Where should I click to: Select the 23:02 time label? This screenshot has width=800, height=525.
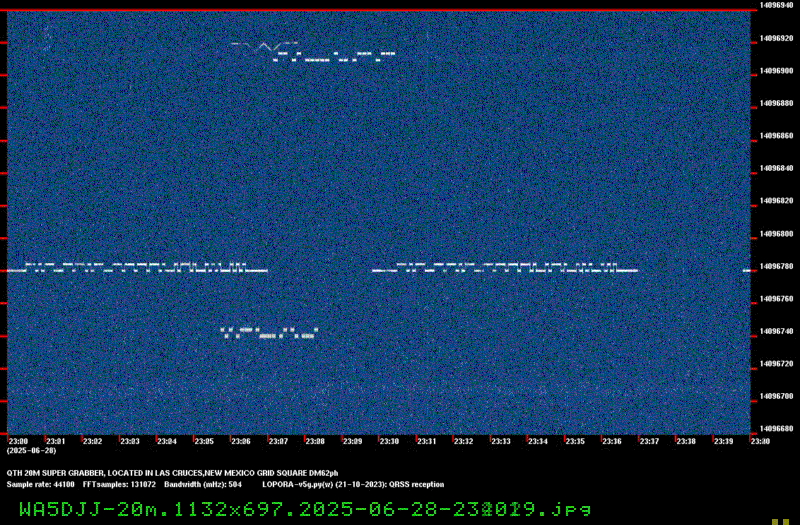click(93, 441)
